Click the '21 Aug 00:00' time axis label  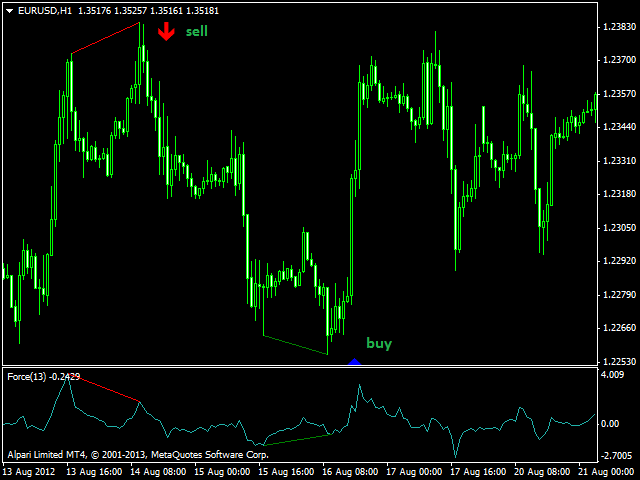(606, 472)
